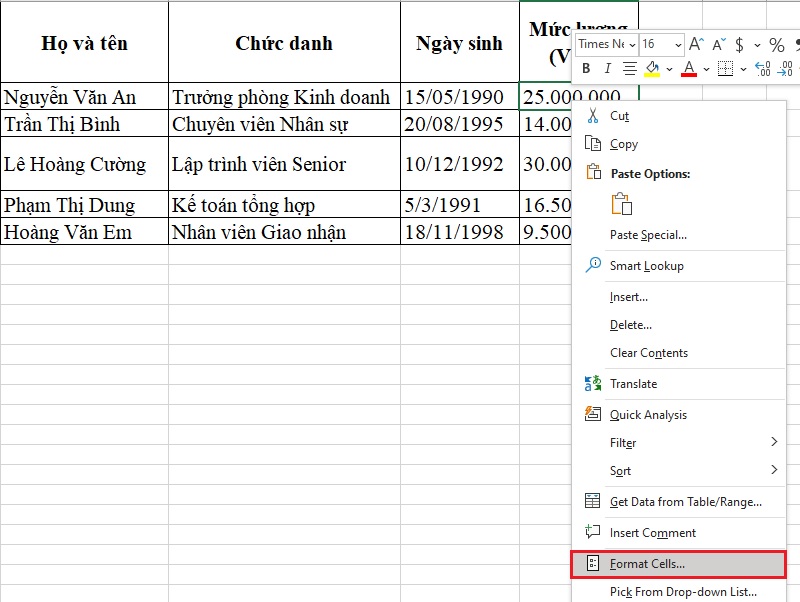Select Clear Contents
Image resolution: width=800 pixels, height=602 pixels.
point(679,353)
